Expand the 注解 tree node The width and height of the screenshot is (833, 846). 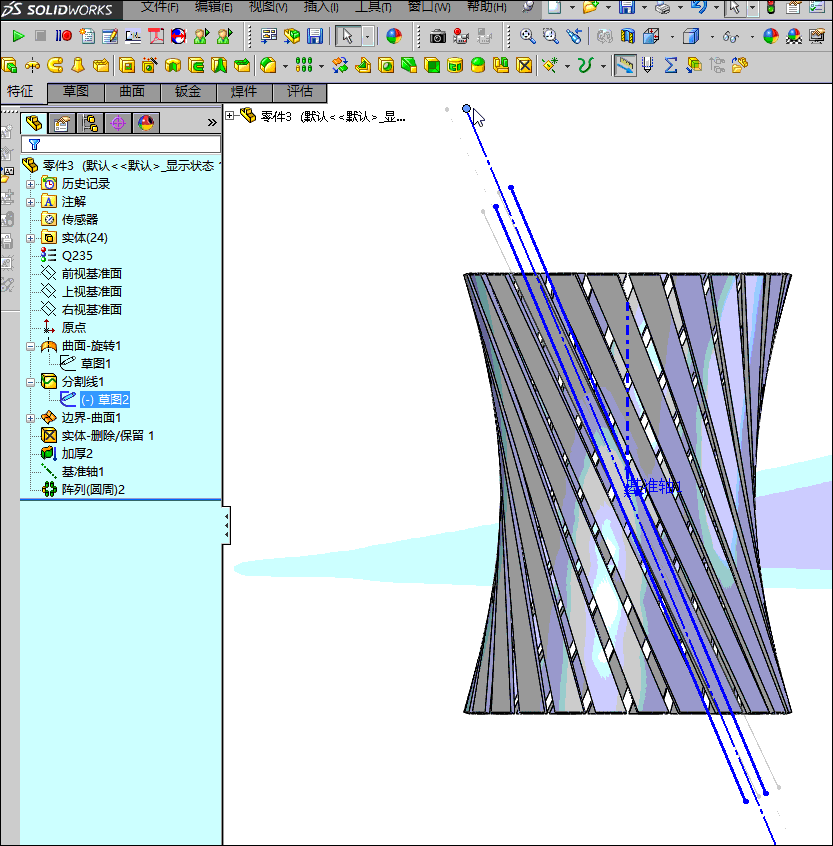pyautogui.click(x=31, y=202)
